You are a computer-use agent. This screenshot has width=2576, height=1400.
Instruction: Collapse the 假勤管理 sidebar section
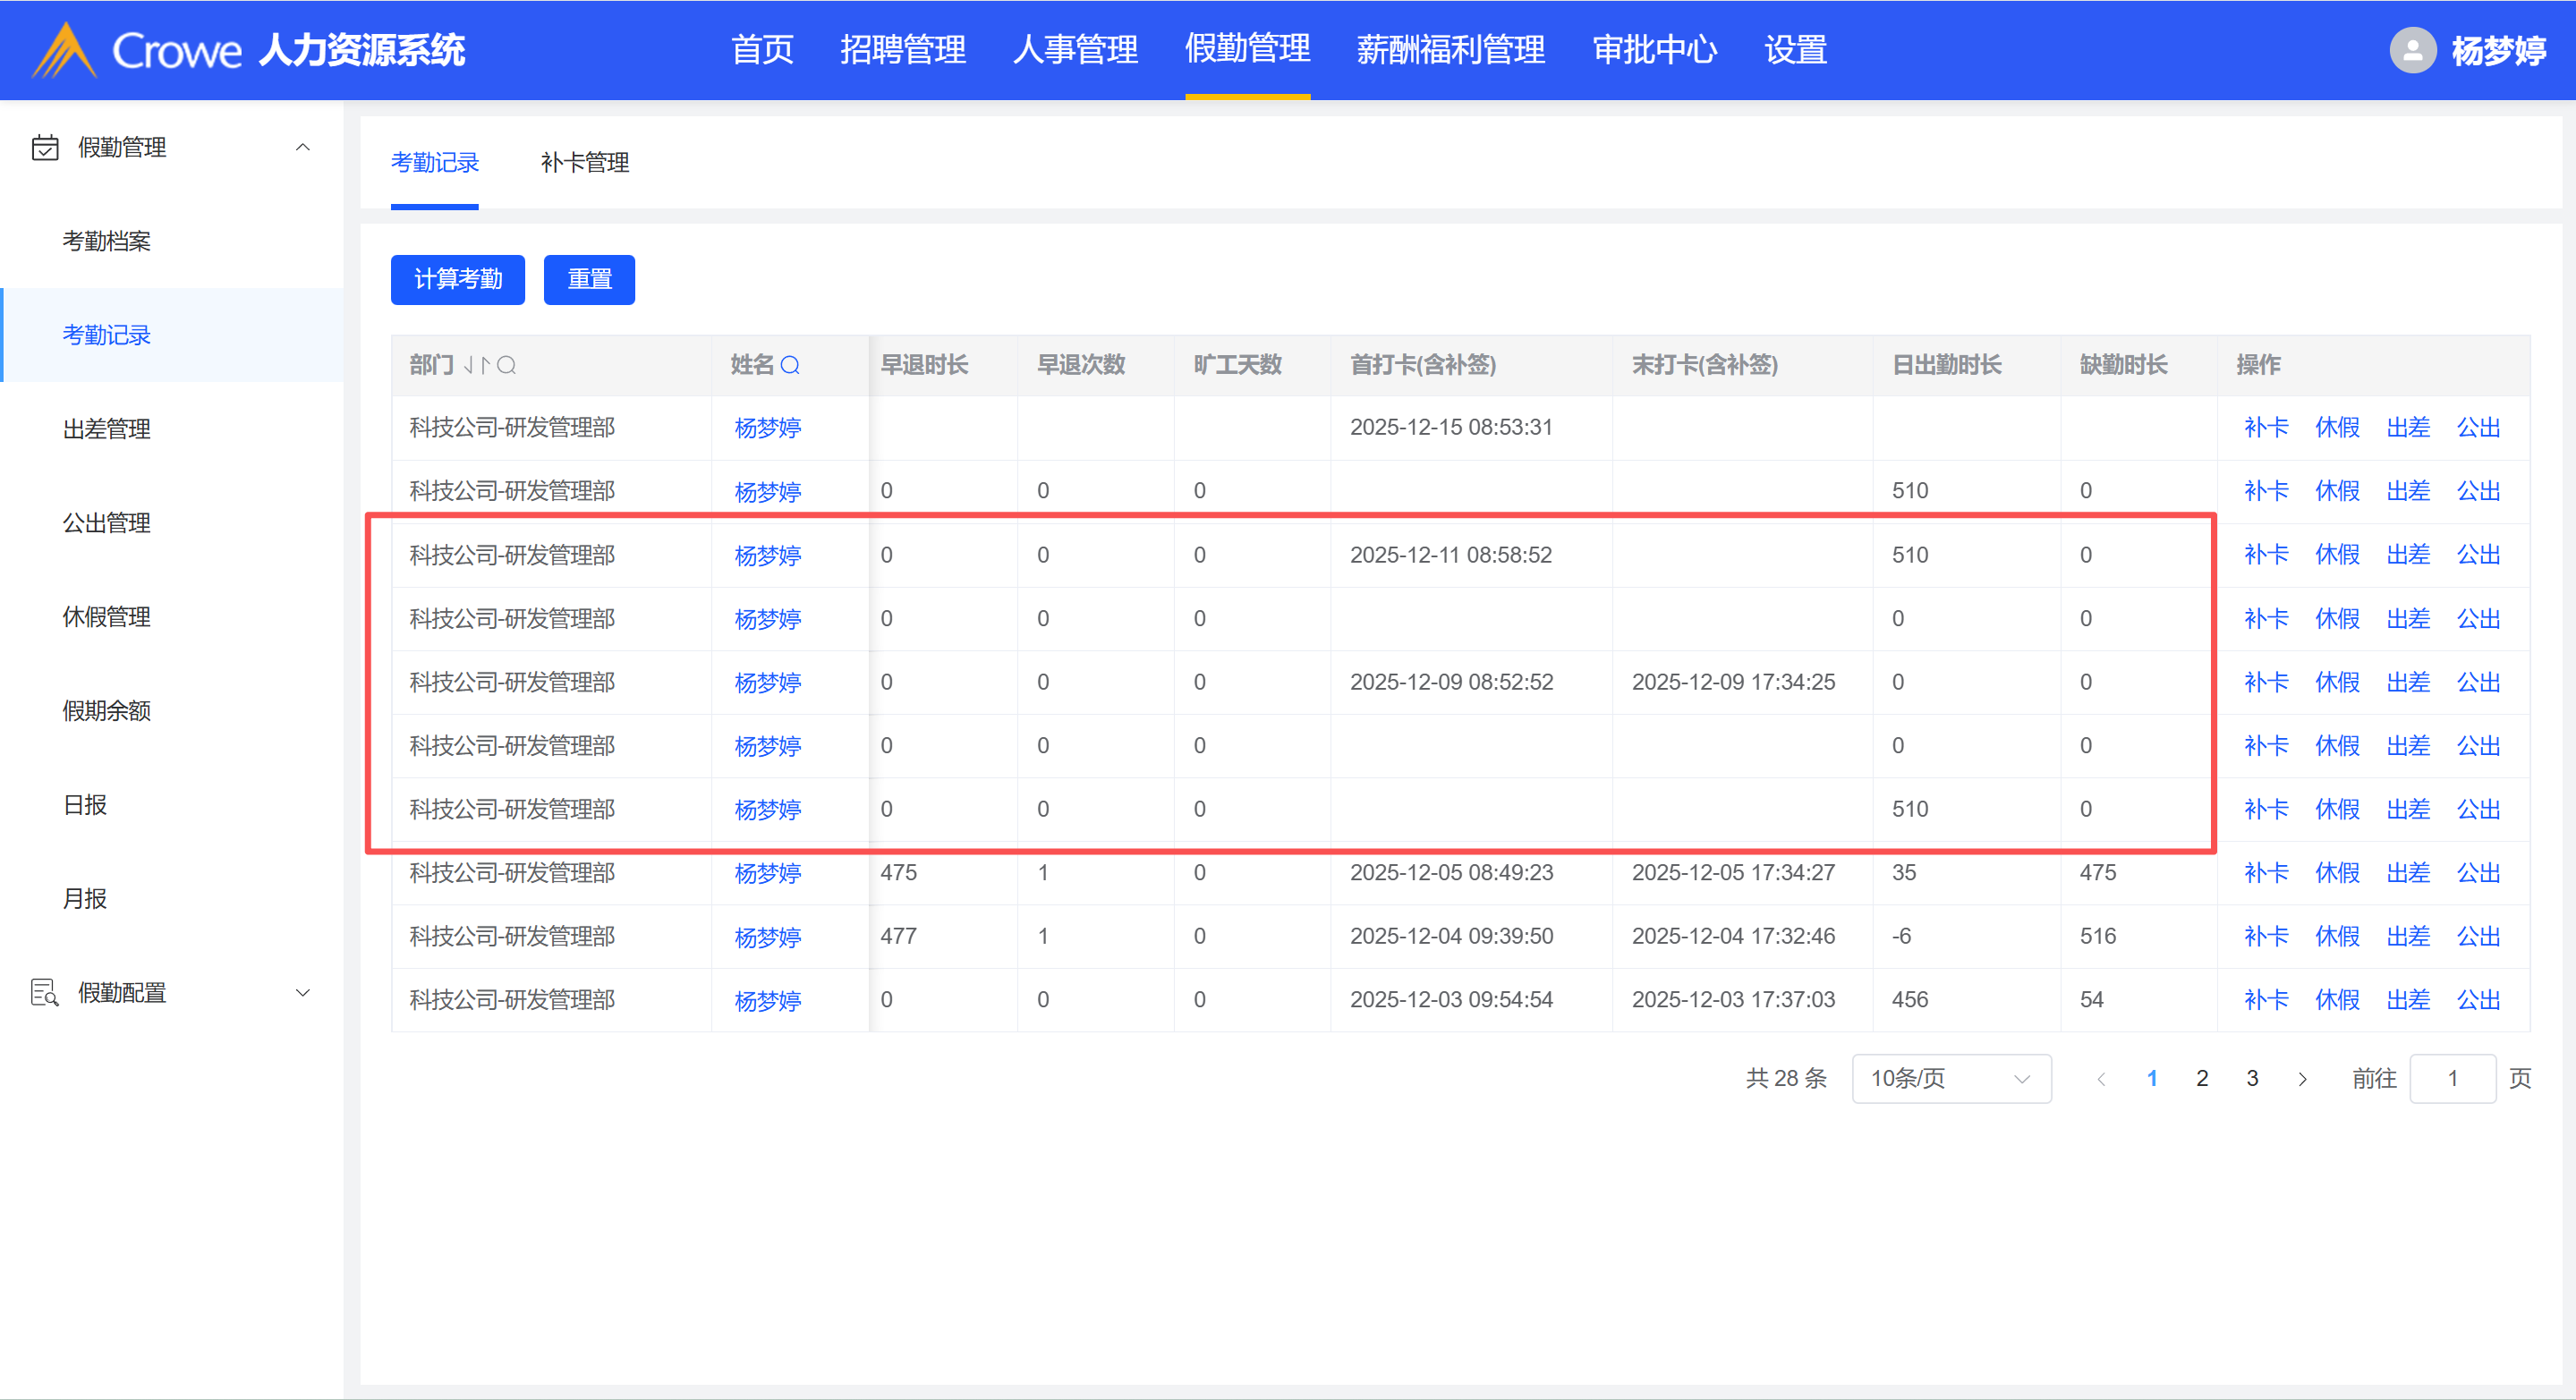(x=302, y=147)
